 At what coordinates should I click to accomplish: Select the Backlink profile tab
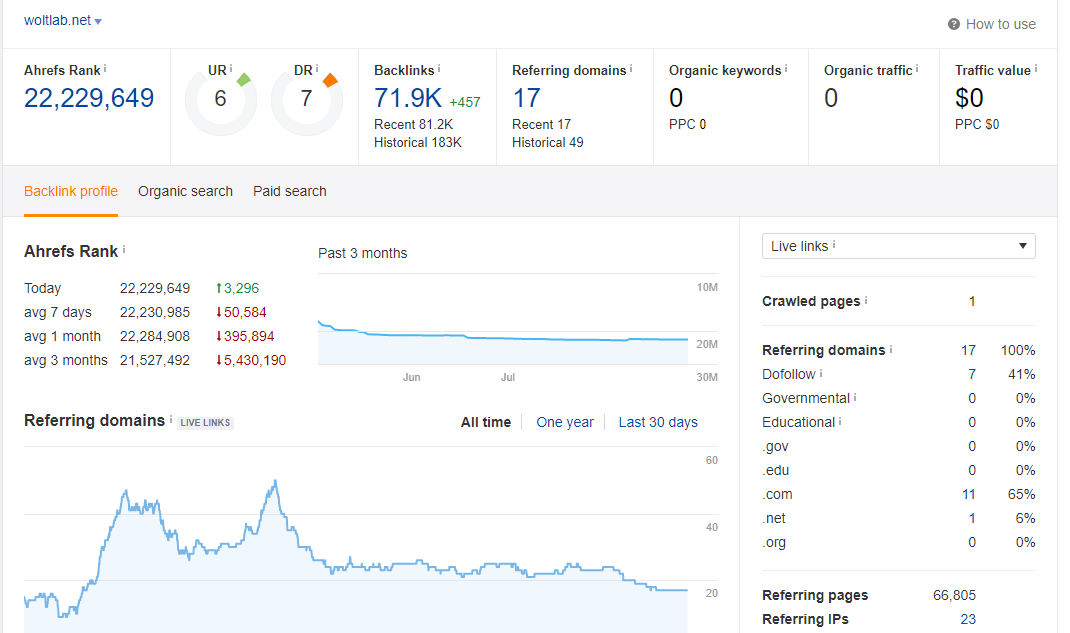(70, 191)
